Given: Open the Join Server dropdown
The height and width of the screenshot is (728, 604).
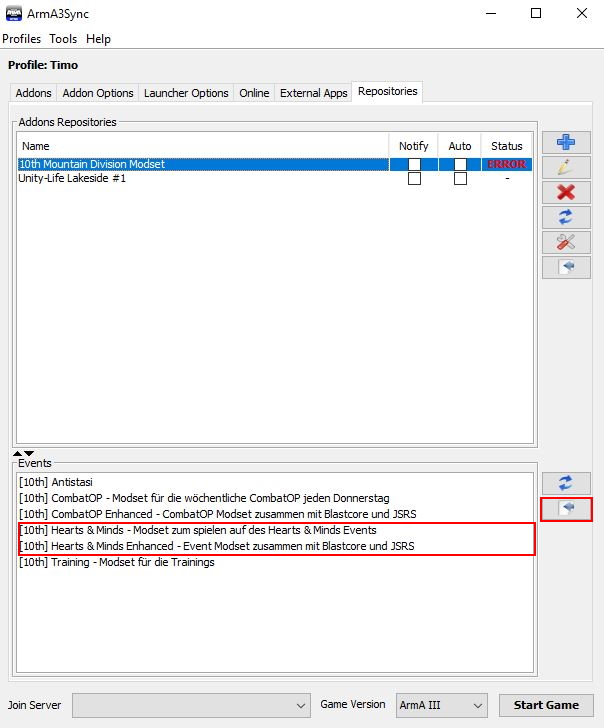Looking at the screenshot, I should coord(191,705).
